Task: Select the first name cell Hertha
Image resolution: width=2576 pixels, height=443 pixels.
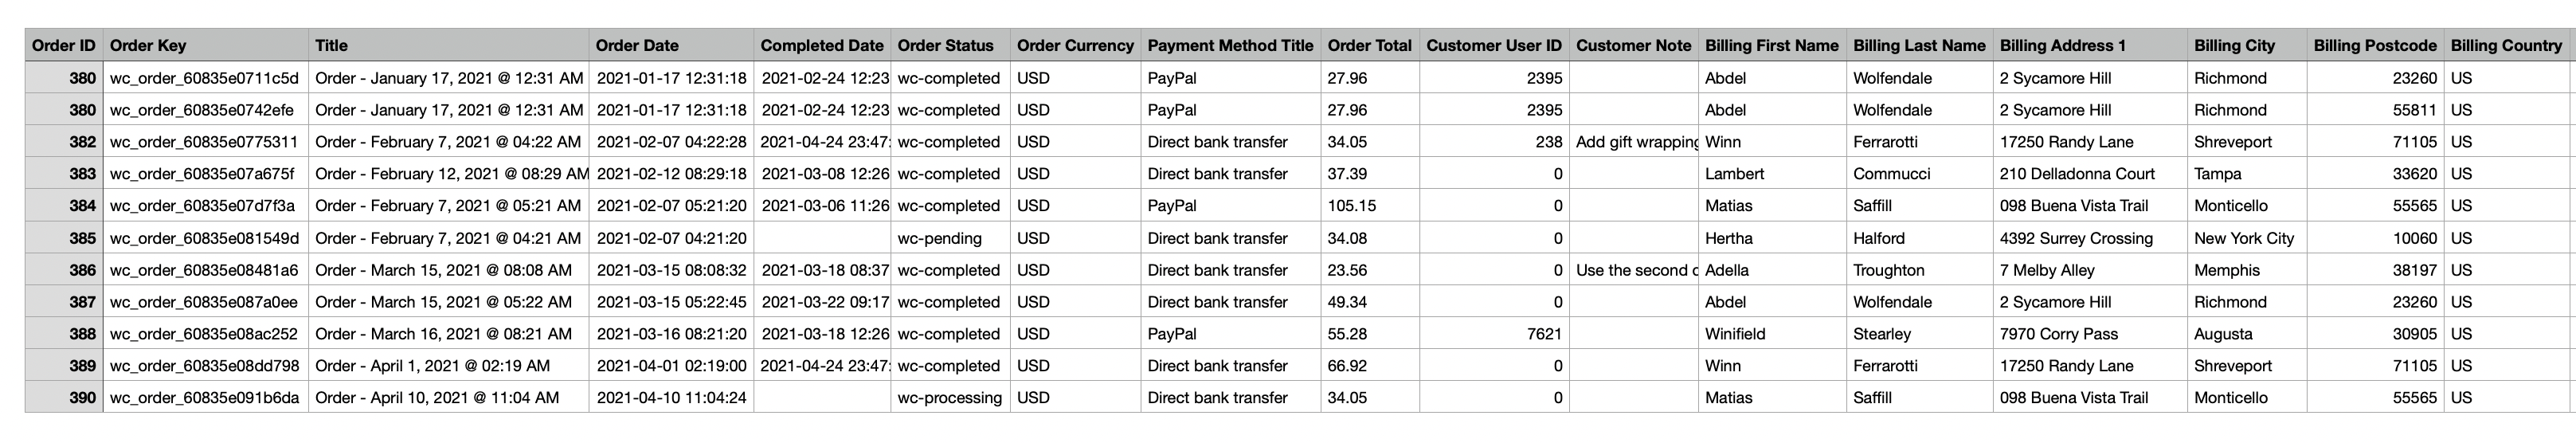Action: pos(1728,238)
